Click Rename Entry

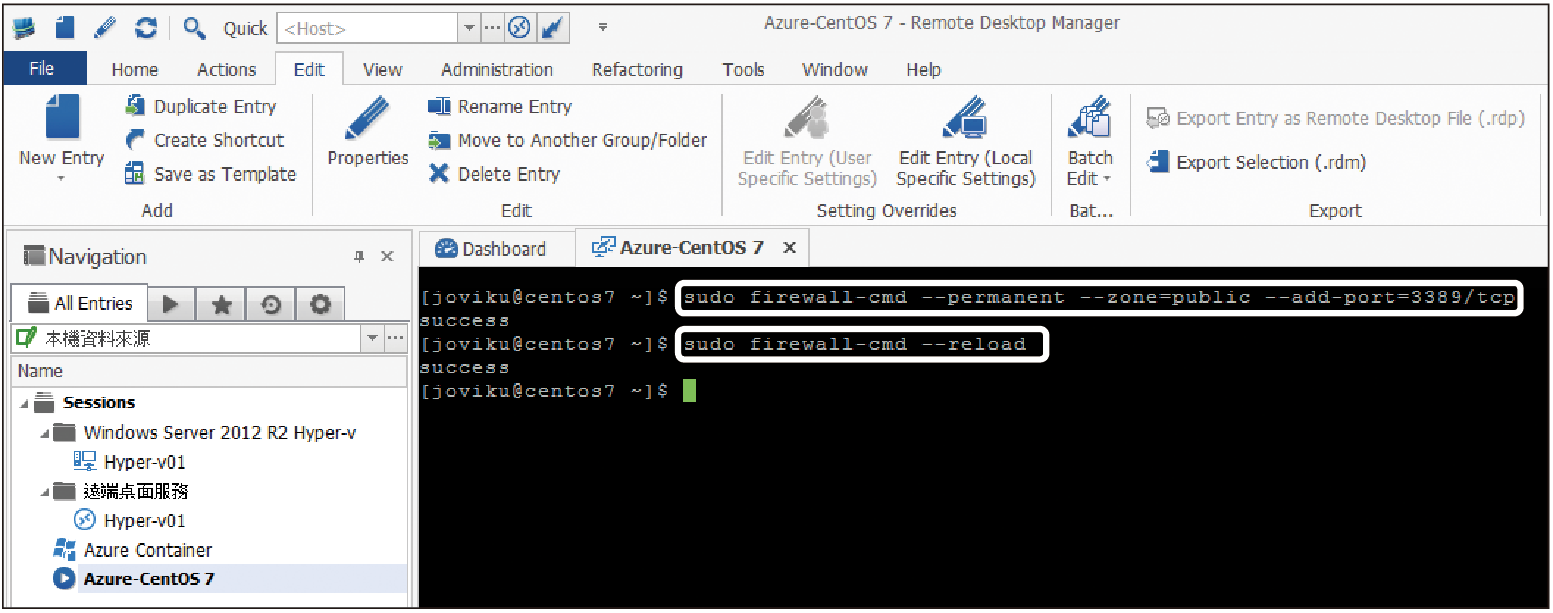tap(500, 107)
